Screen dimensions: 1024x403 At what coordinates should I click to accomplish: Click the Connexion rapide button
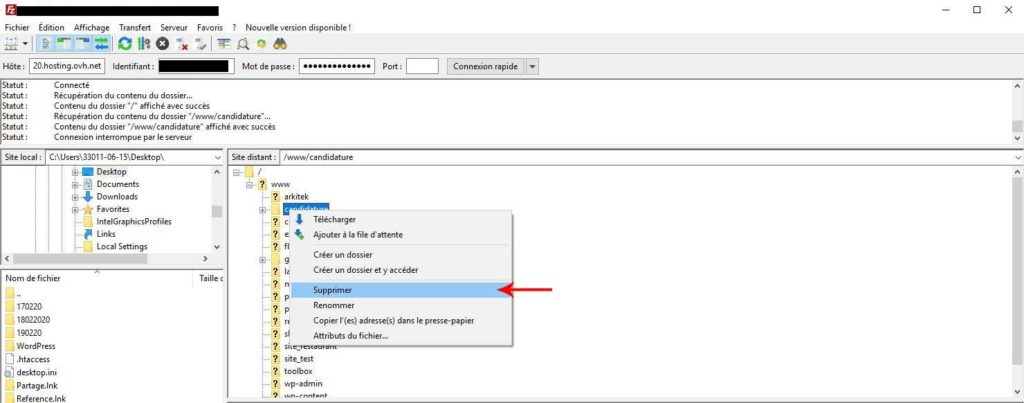(484, 66)
